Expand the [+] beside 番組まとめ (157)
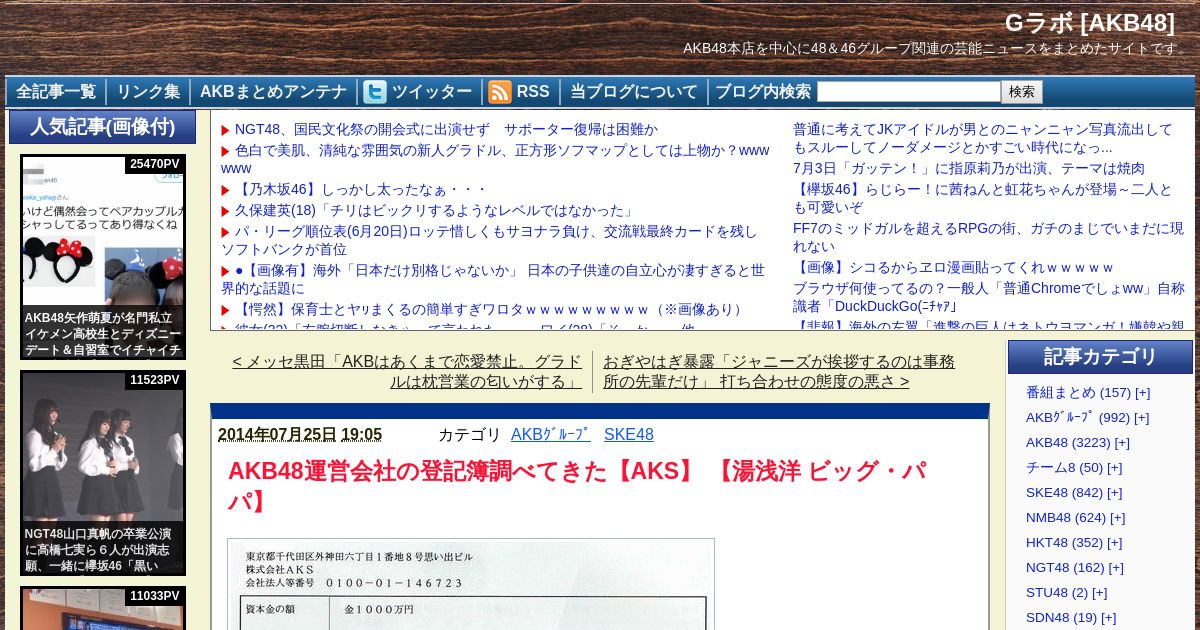 click(1142, 392)
